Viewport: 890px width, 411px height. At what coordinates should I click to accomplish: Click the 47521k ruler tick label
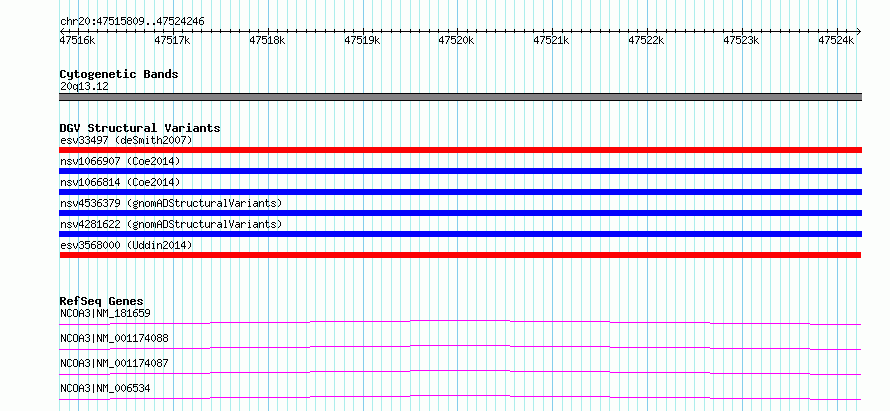click(x=551, y=40)
